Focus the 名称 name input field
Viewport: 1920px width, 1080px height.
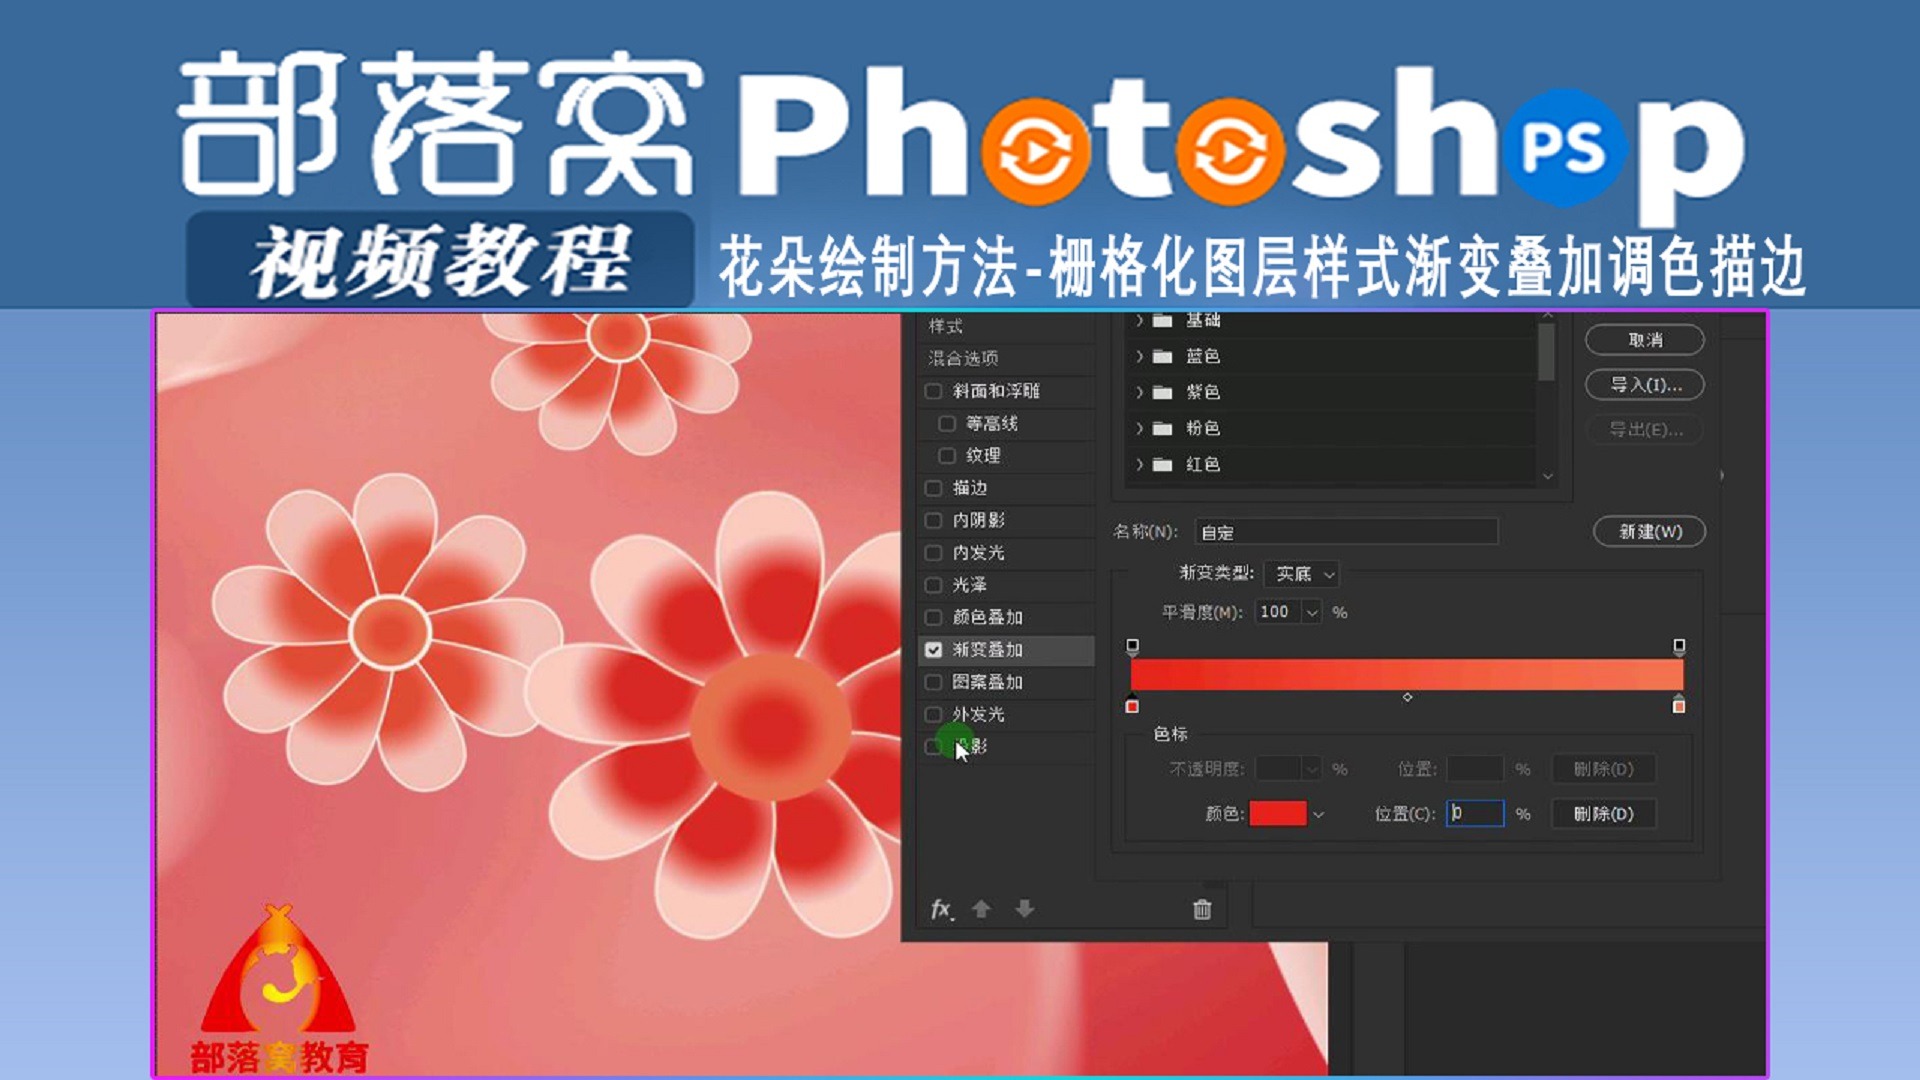pos(1346,532)
